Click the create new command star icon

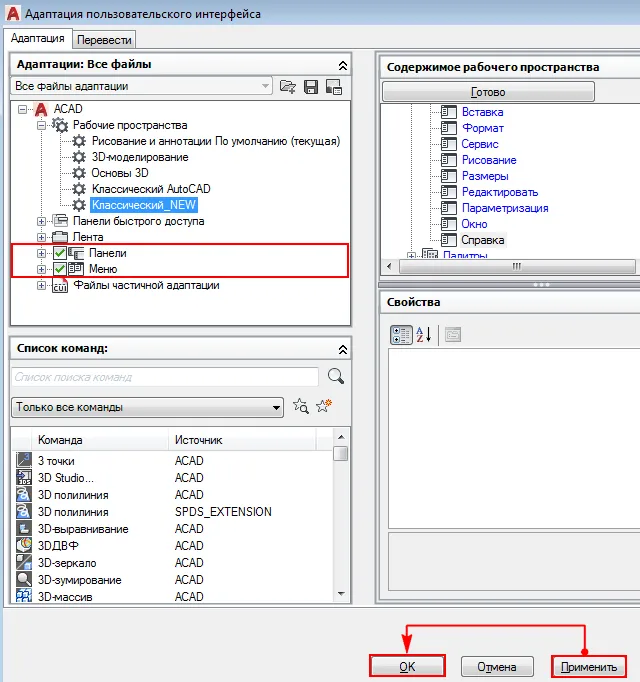[324, 406]
